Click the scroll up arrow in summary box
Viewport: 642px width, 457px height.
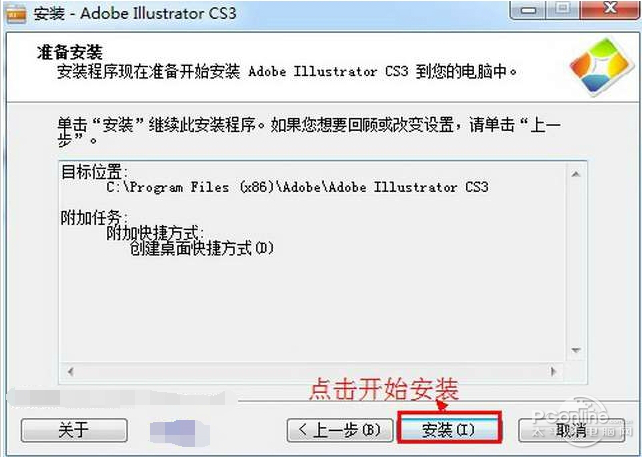[x=576, y=174]
